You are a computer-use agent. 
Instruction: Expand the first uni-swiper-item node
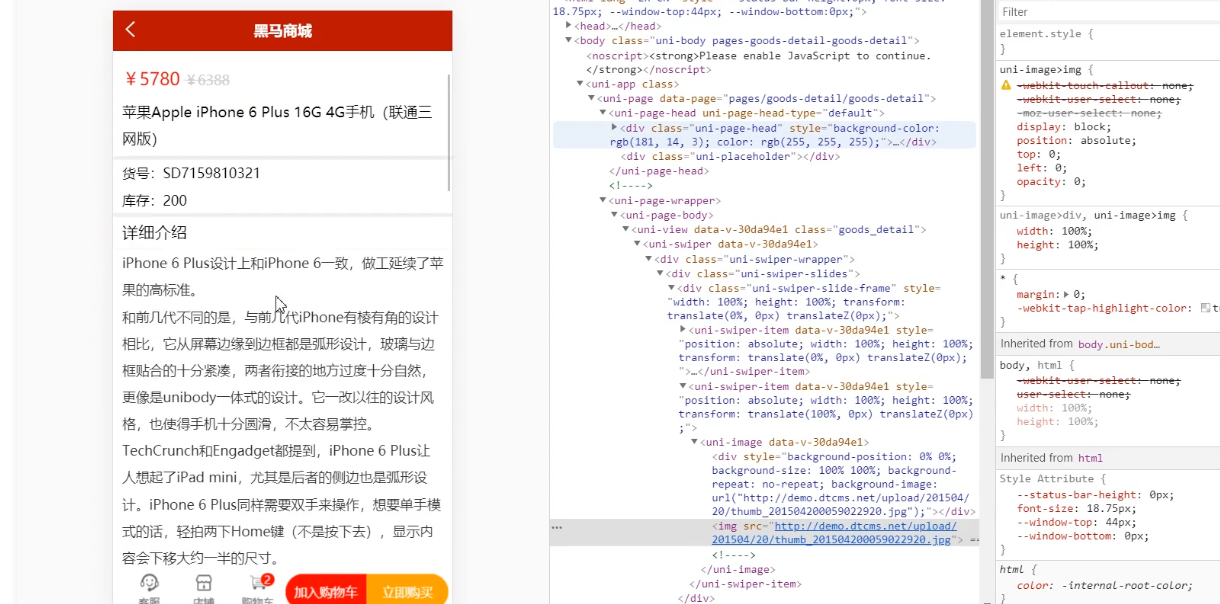683,329
